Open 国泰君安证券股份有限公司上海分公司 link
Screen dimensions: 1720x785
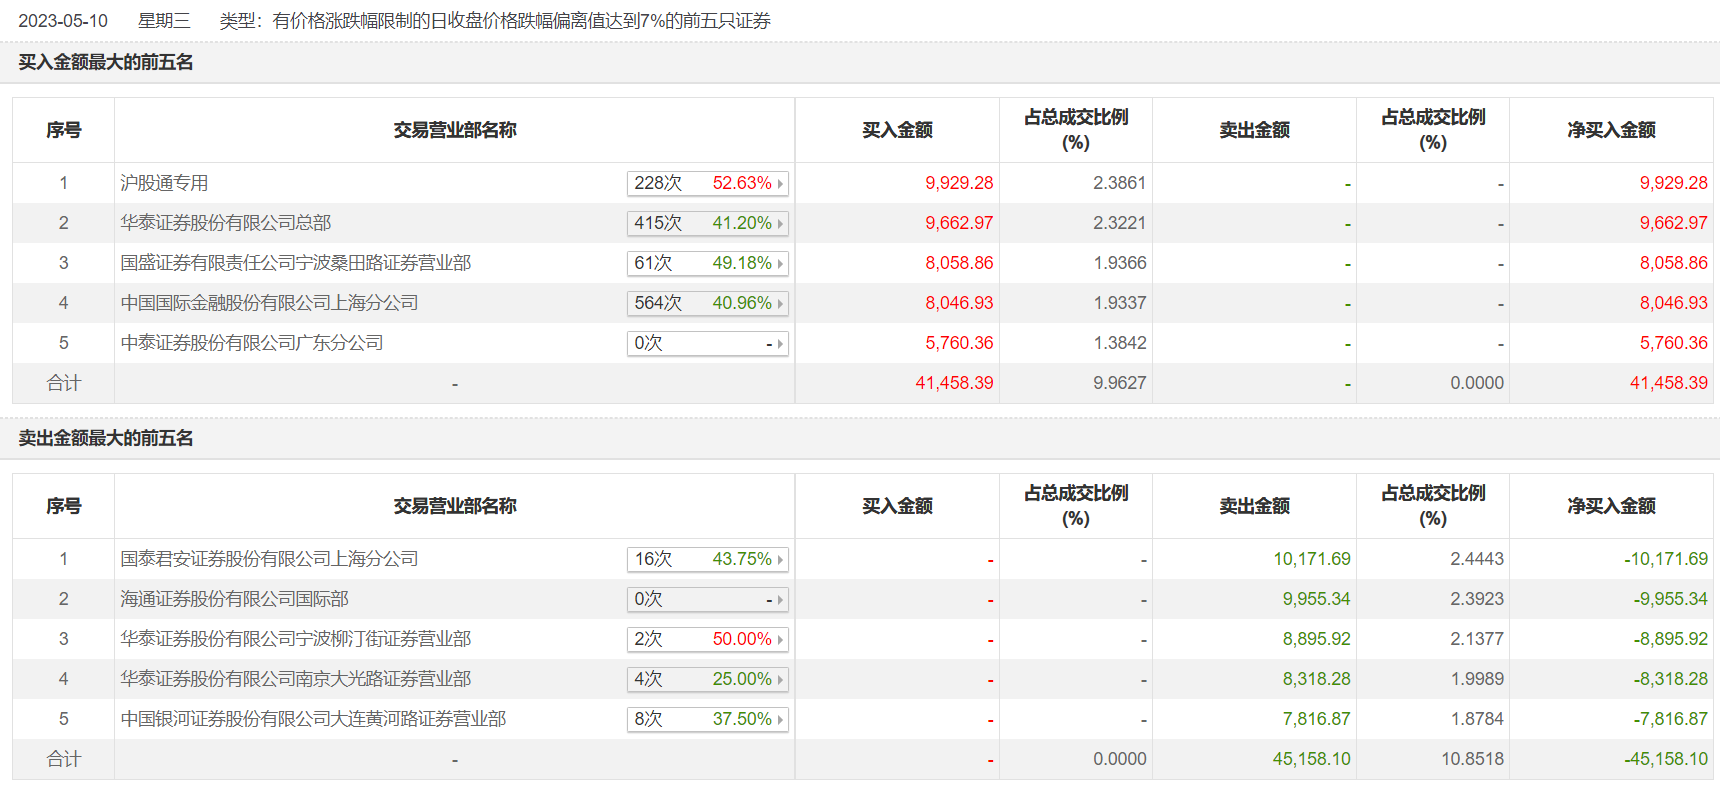tap(269, 559)
